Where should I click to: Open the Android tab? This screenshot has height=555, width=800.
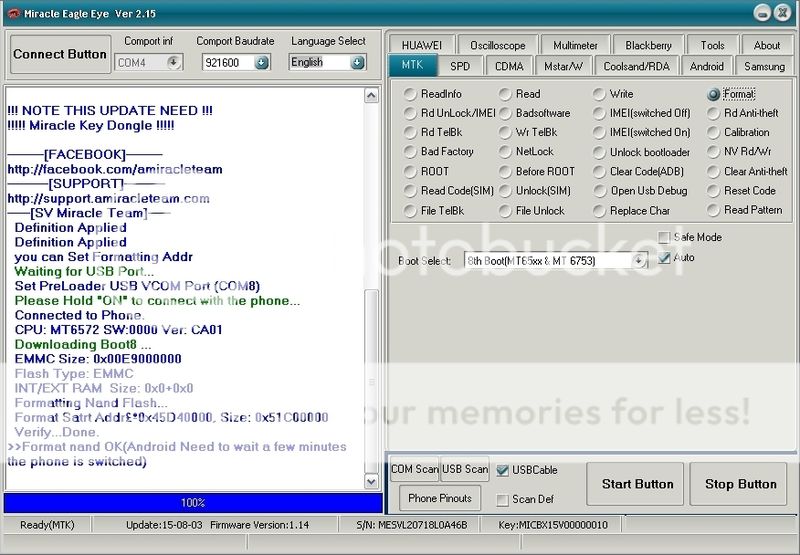pos(707,66)
